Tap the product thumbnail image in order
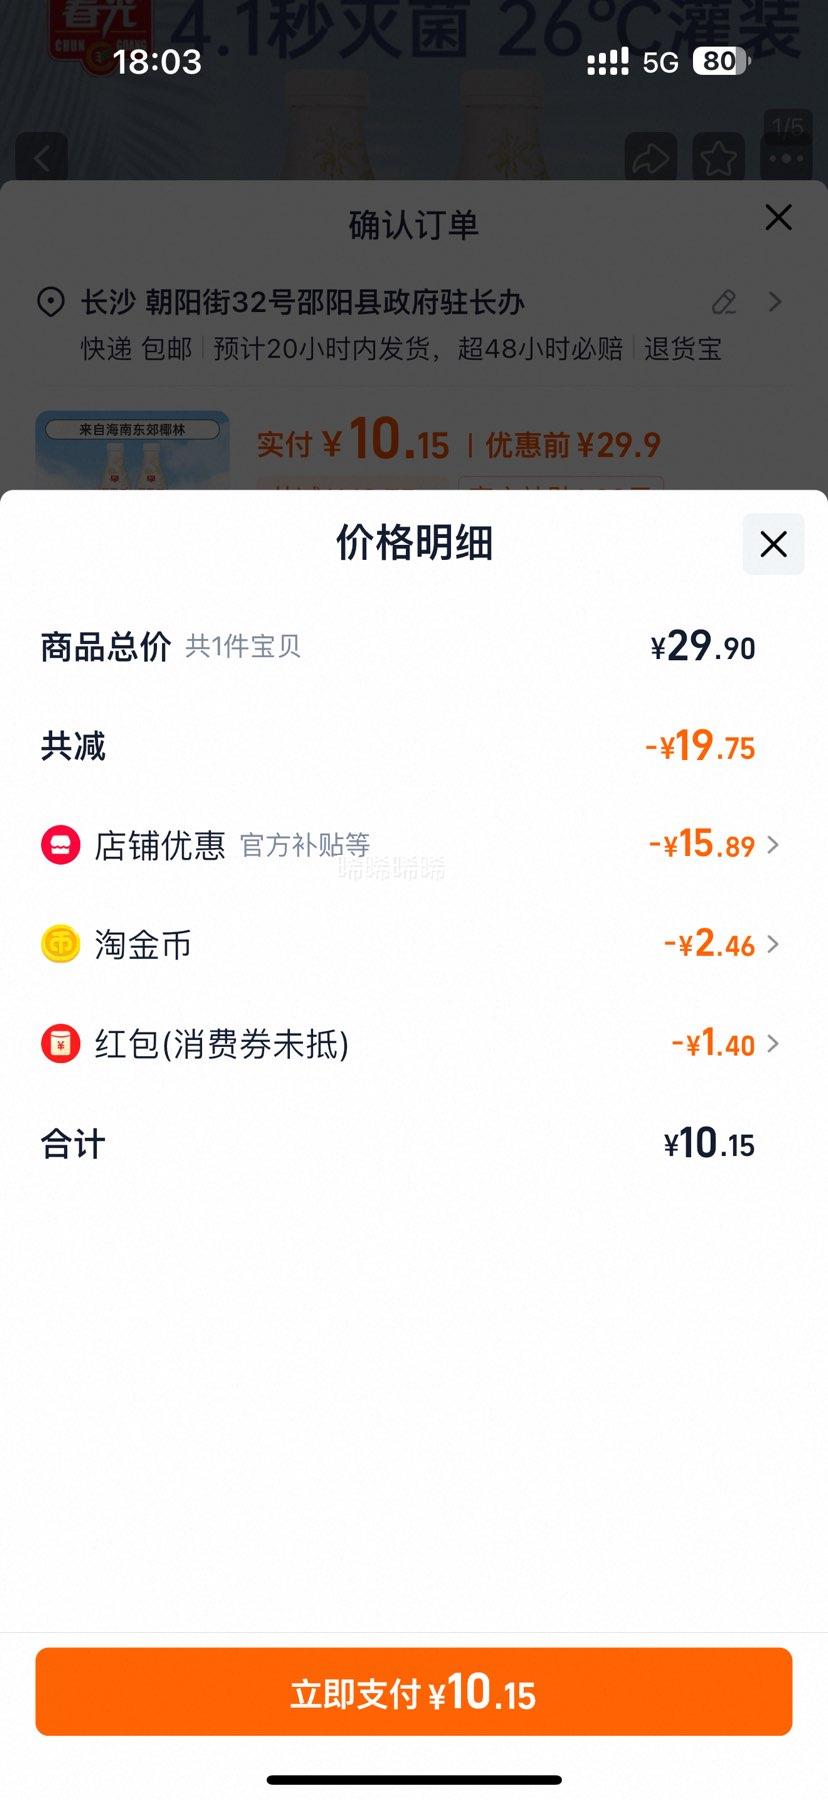828x1800 pixels. pyautogui.click(x=132, y=450)
